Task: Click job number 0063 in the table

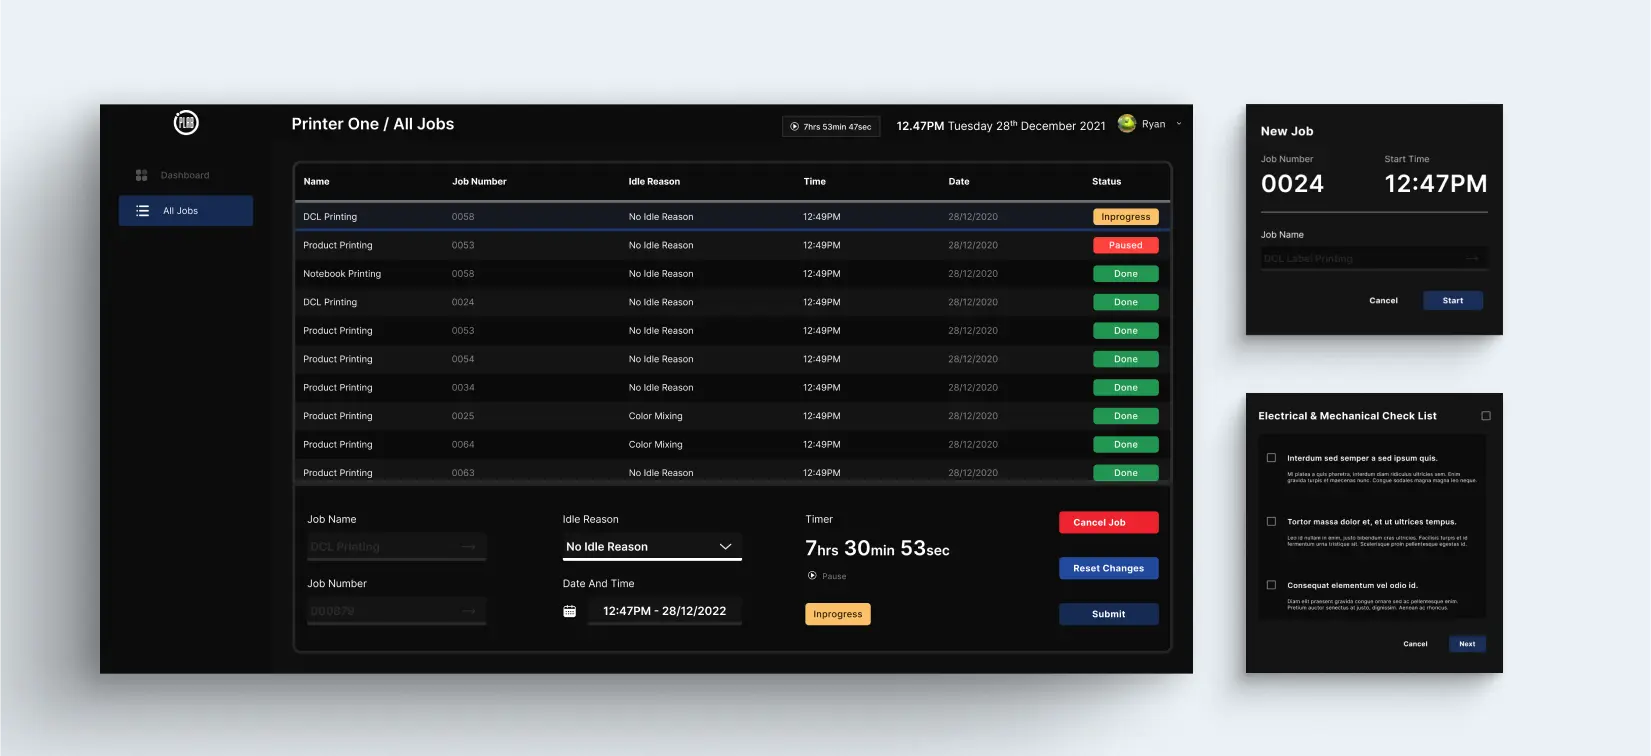Action: click(463, 473)
